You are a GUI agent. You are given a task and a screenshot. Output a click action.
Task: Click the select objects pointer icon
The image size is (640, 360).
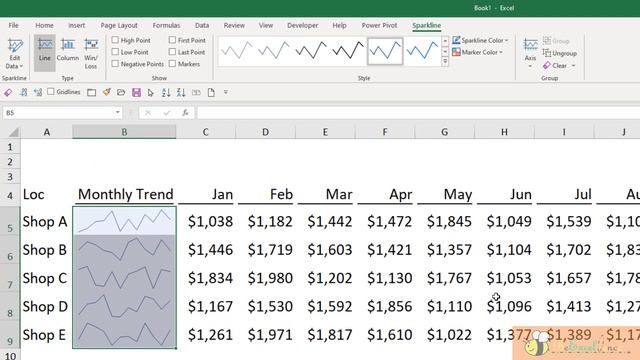(x=151, y=93)
